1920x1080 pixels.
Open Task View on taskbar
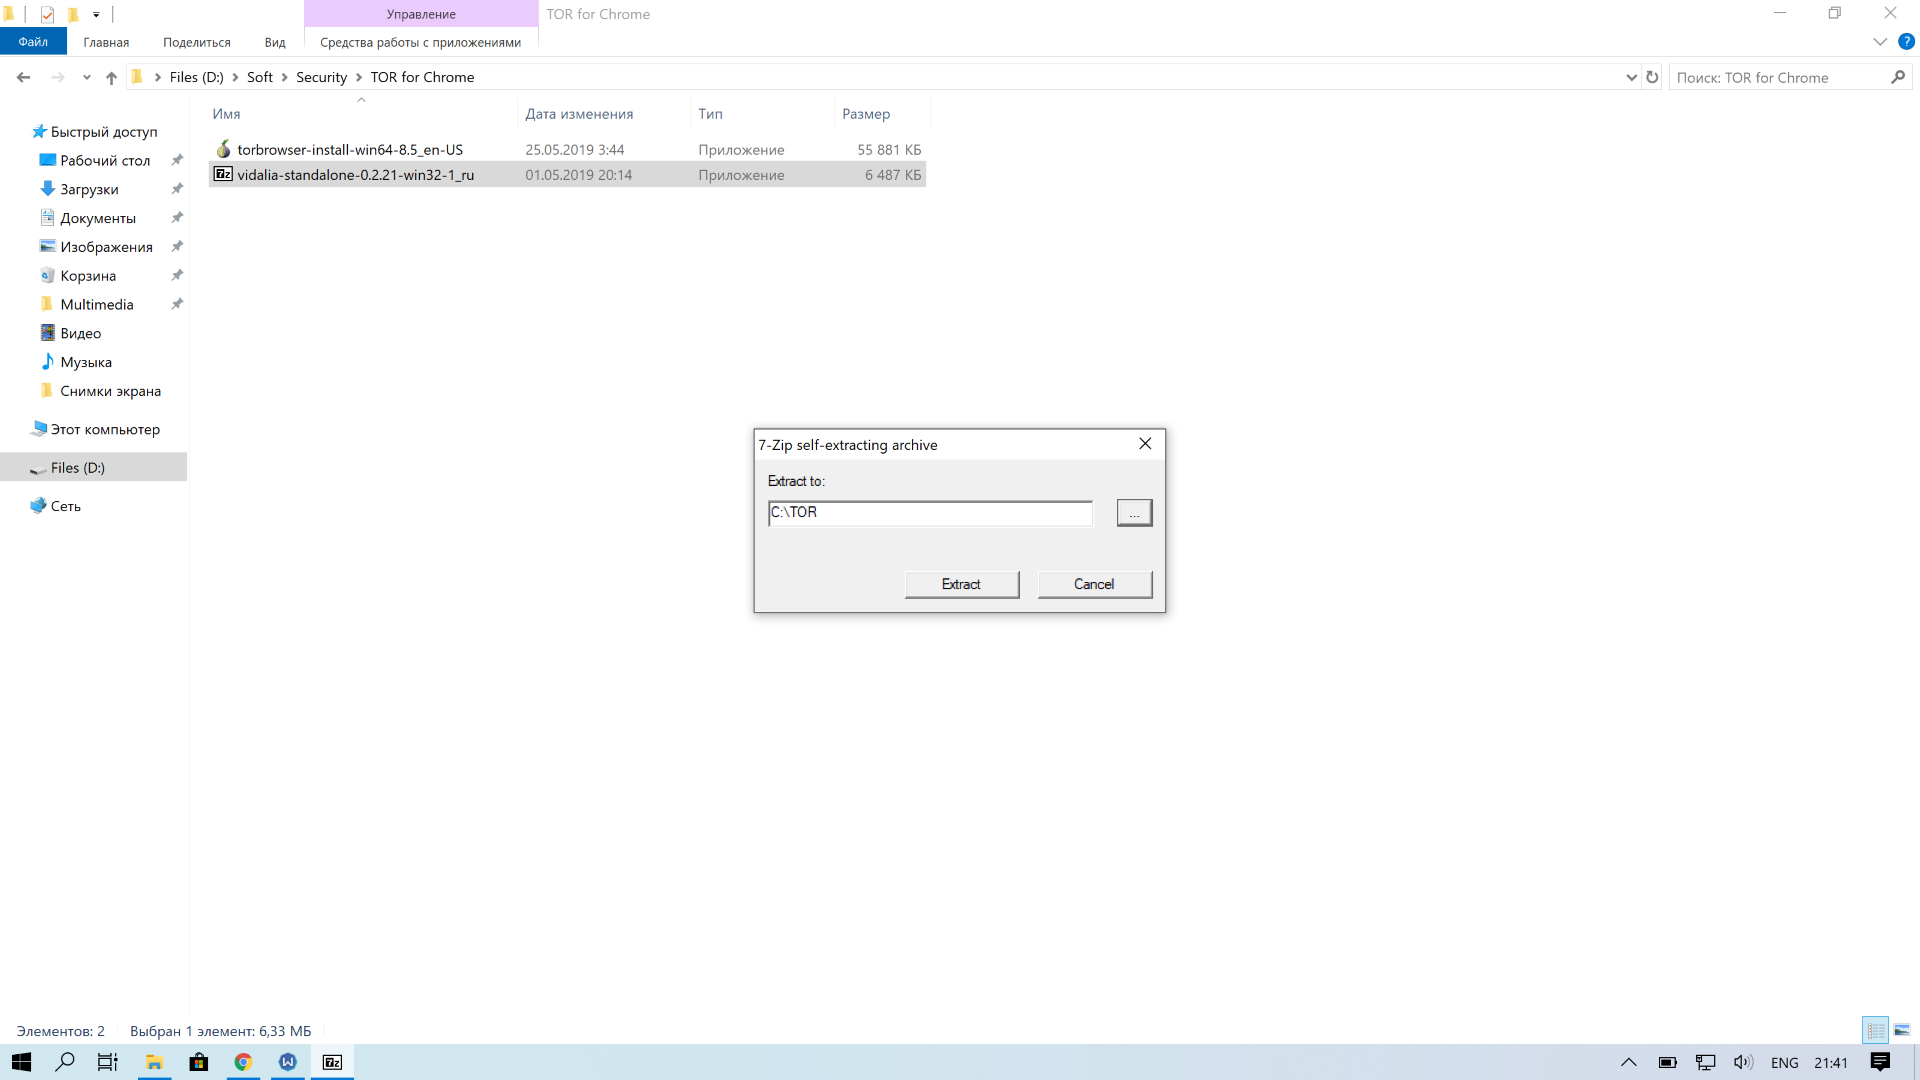pyautogui.click(x=107, y=1062)
